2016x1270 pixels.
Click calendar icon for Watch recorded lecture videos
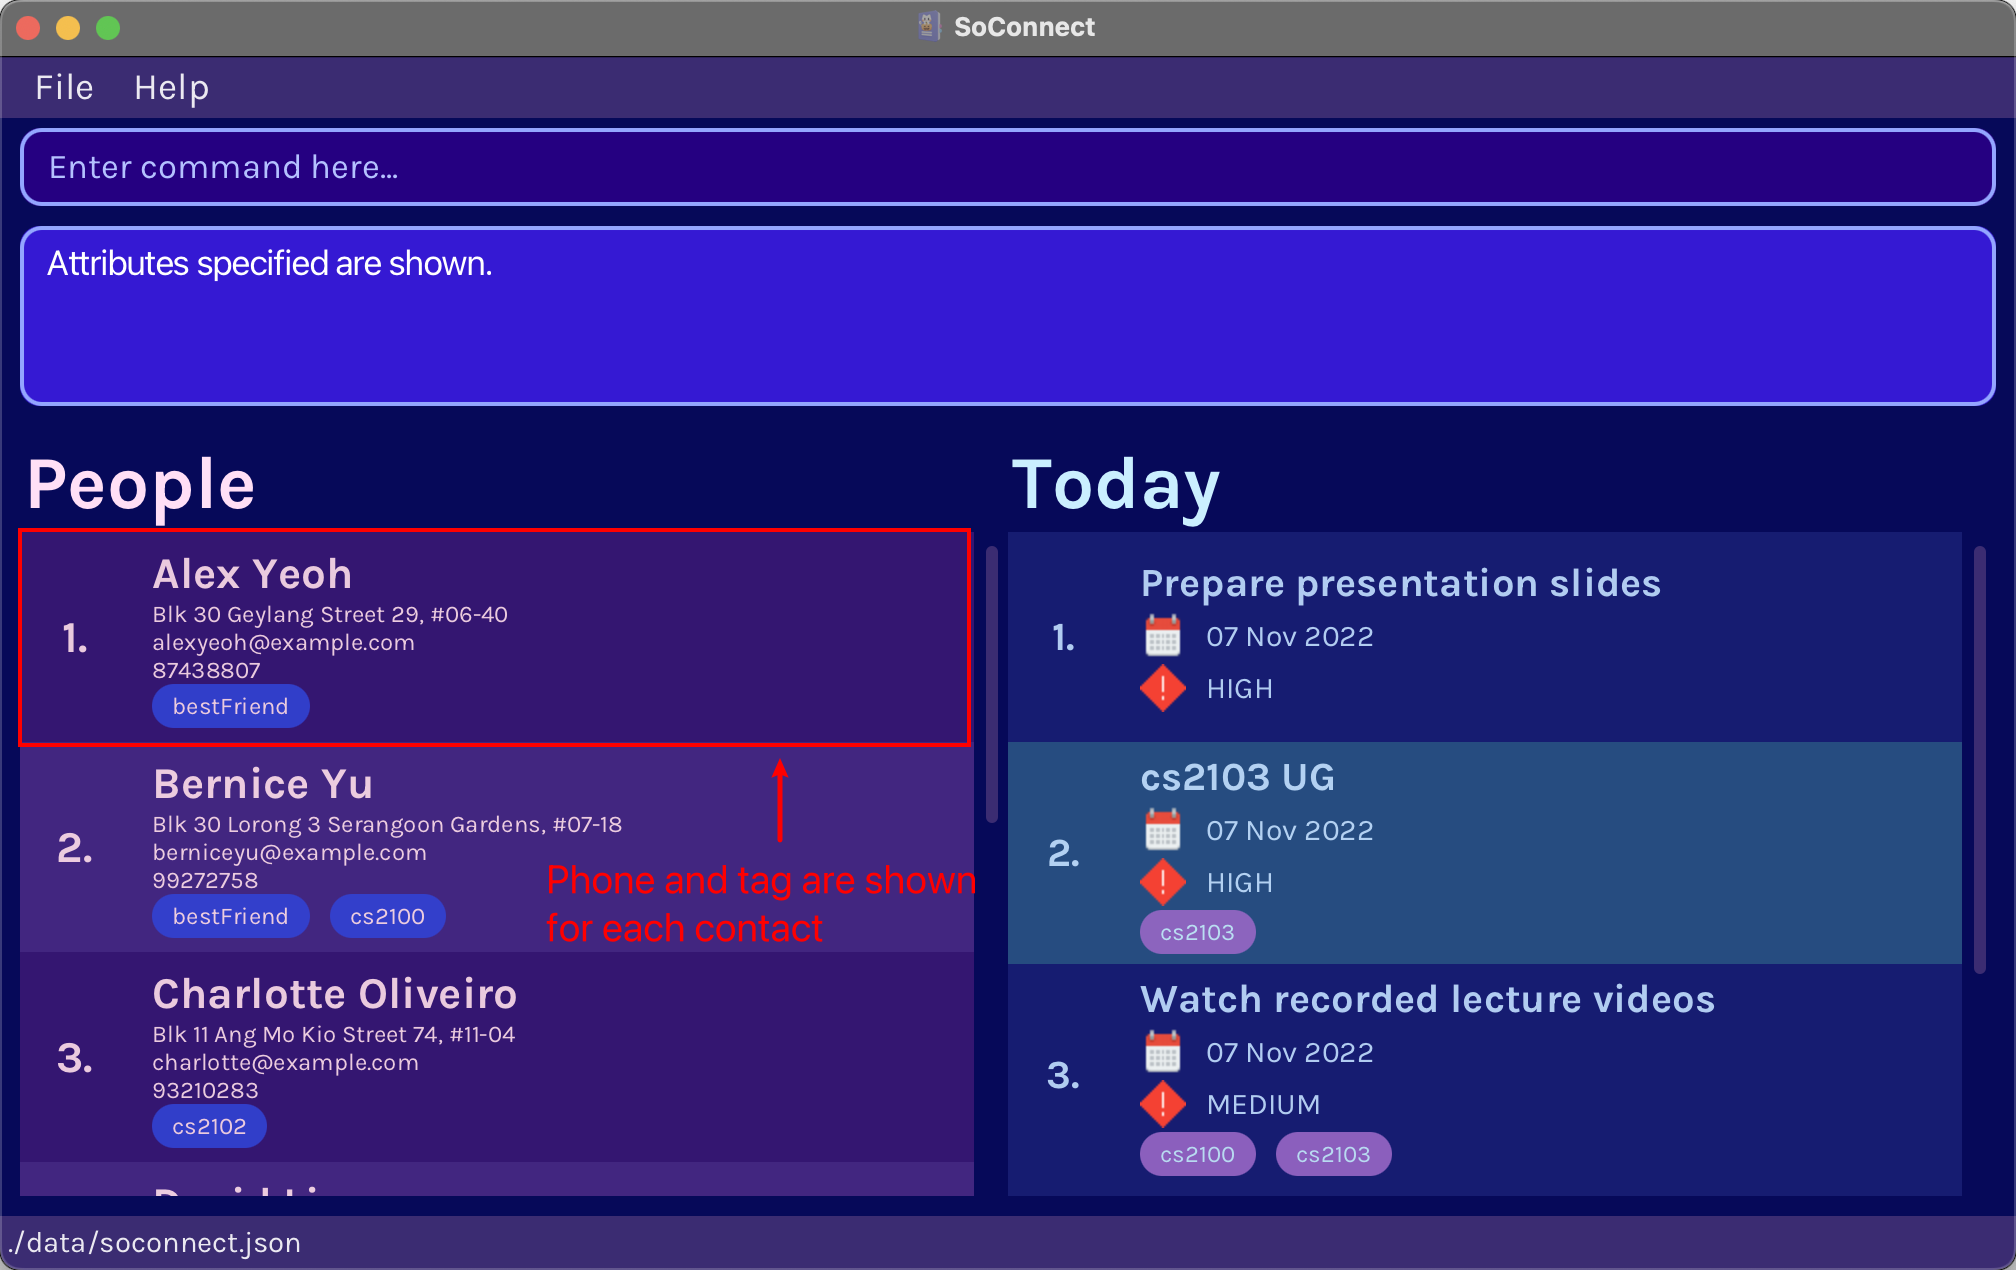tap(1163, 1052)
